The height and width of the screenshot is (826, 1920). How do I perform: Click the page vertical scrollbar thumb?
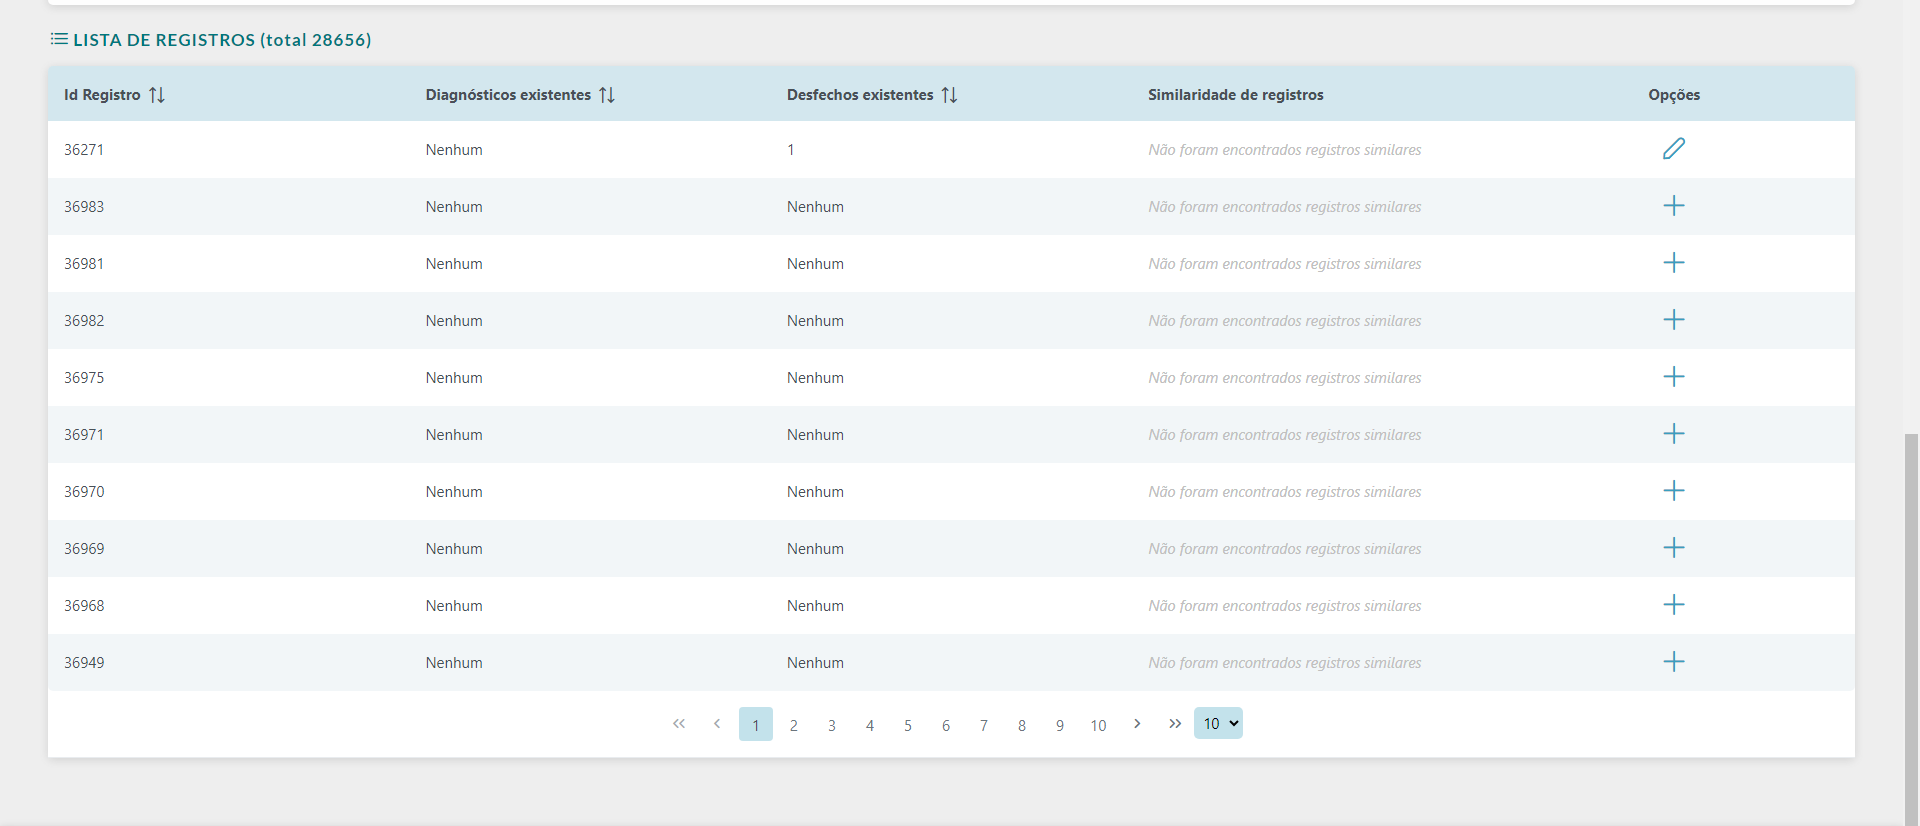pos(1912,629)
